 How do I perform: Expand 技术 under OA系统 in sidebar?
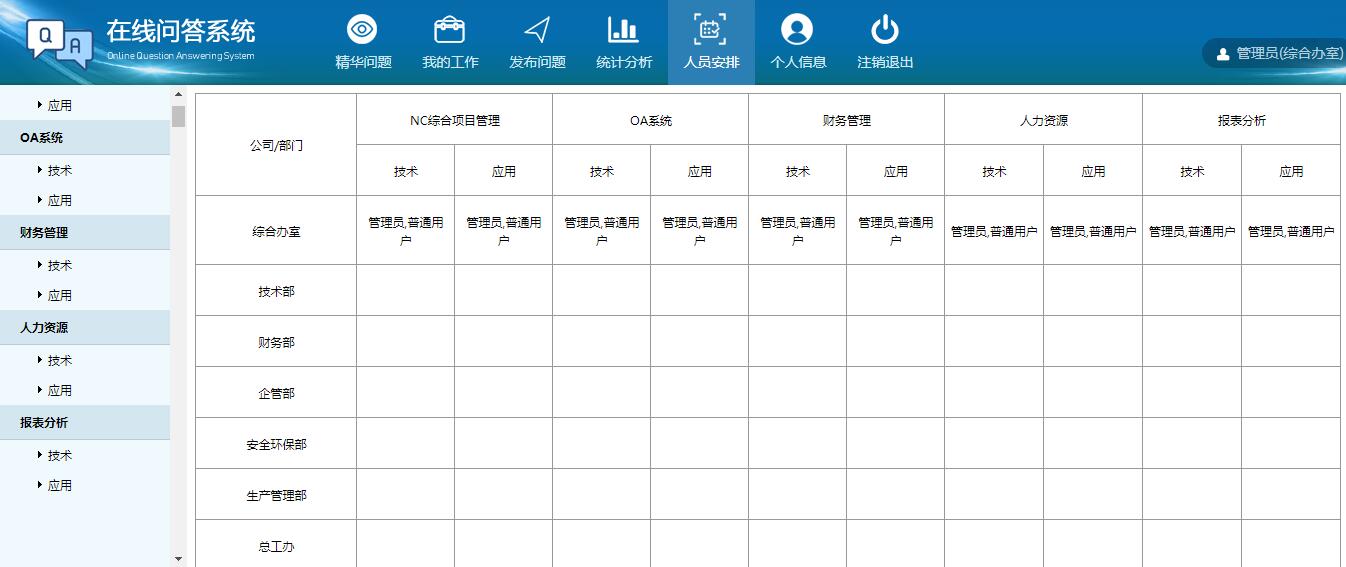tap(59, 171)
